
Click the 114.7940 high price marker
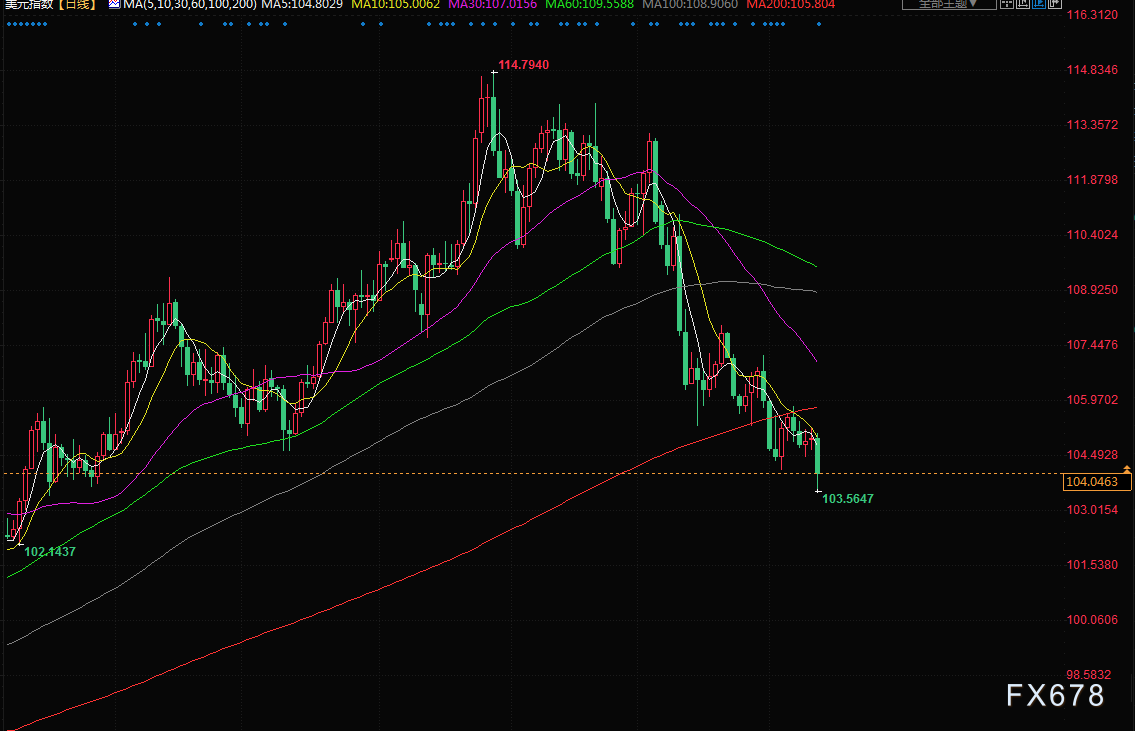(523, 65)
